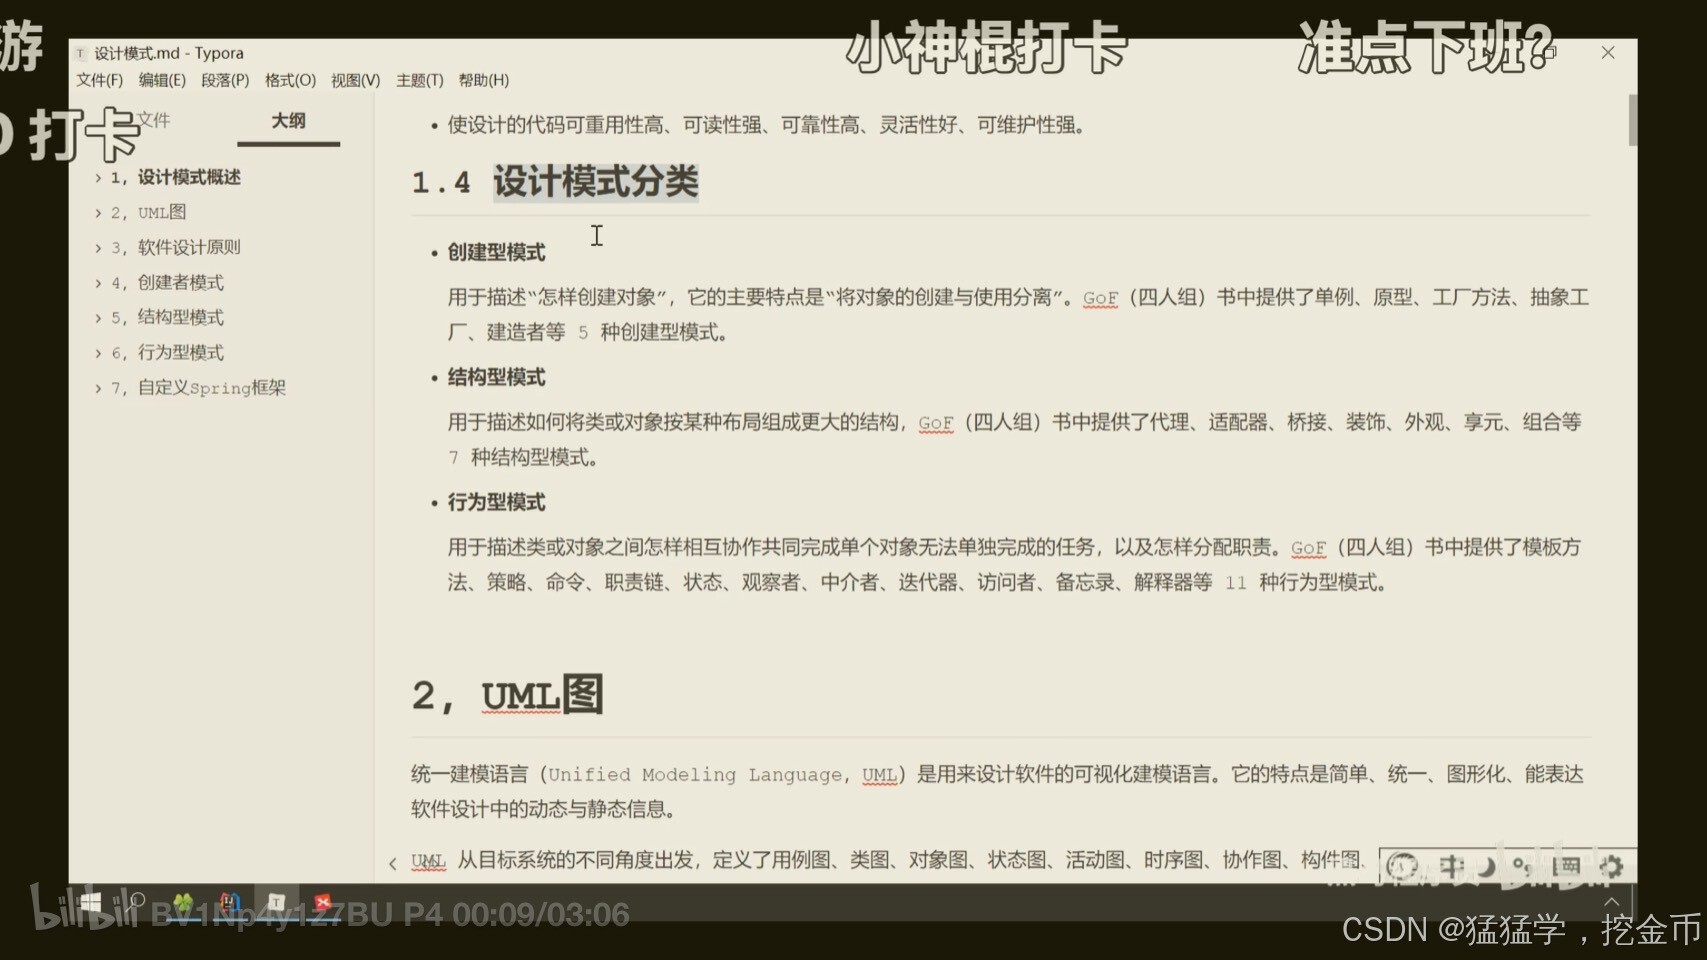This screenshot has width=1707, height=960.
Task: Maximize the Typora window
Action: tap(1549, 52)
